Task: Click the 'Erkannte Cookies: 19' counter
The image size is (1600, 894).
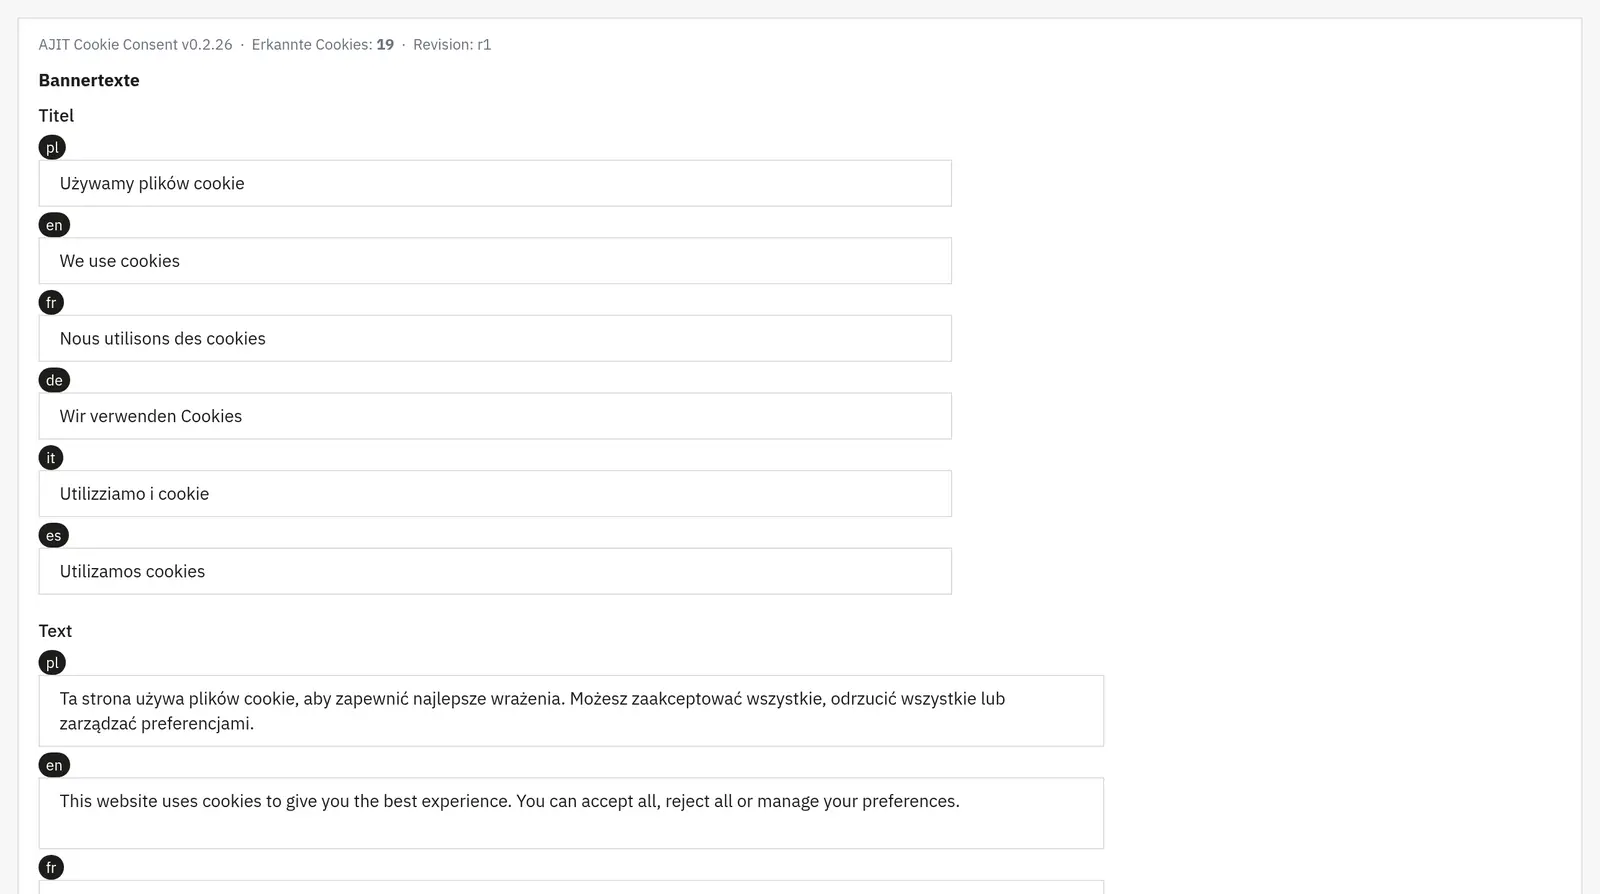Action: (323, 45)
